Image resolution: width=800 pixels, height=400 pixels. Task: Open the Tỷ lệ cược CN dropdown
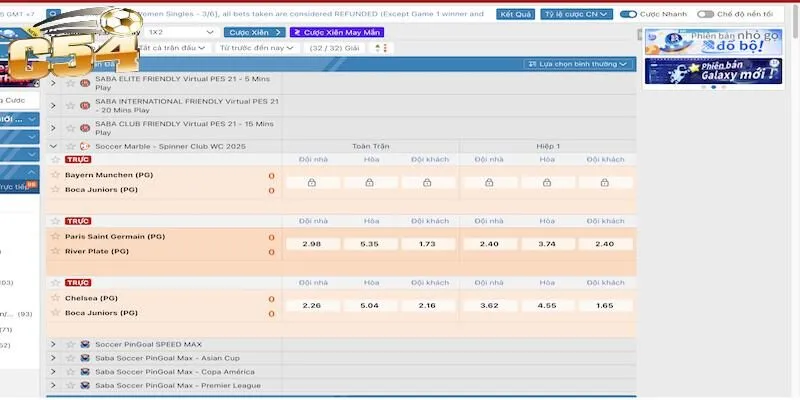tap(577, 15)
